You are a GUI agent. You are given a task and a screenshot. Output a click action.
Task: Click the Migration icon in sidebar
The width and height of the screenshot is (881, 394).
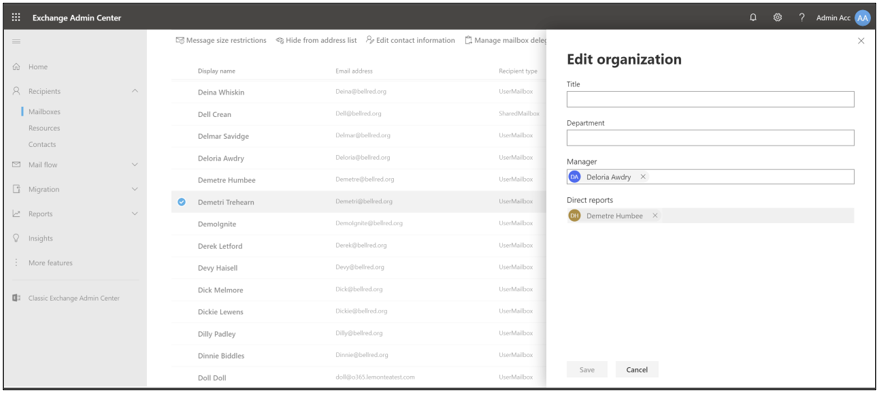(16, 189)
